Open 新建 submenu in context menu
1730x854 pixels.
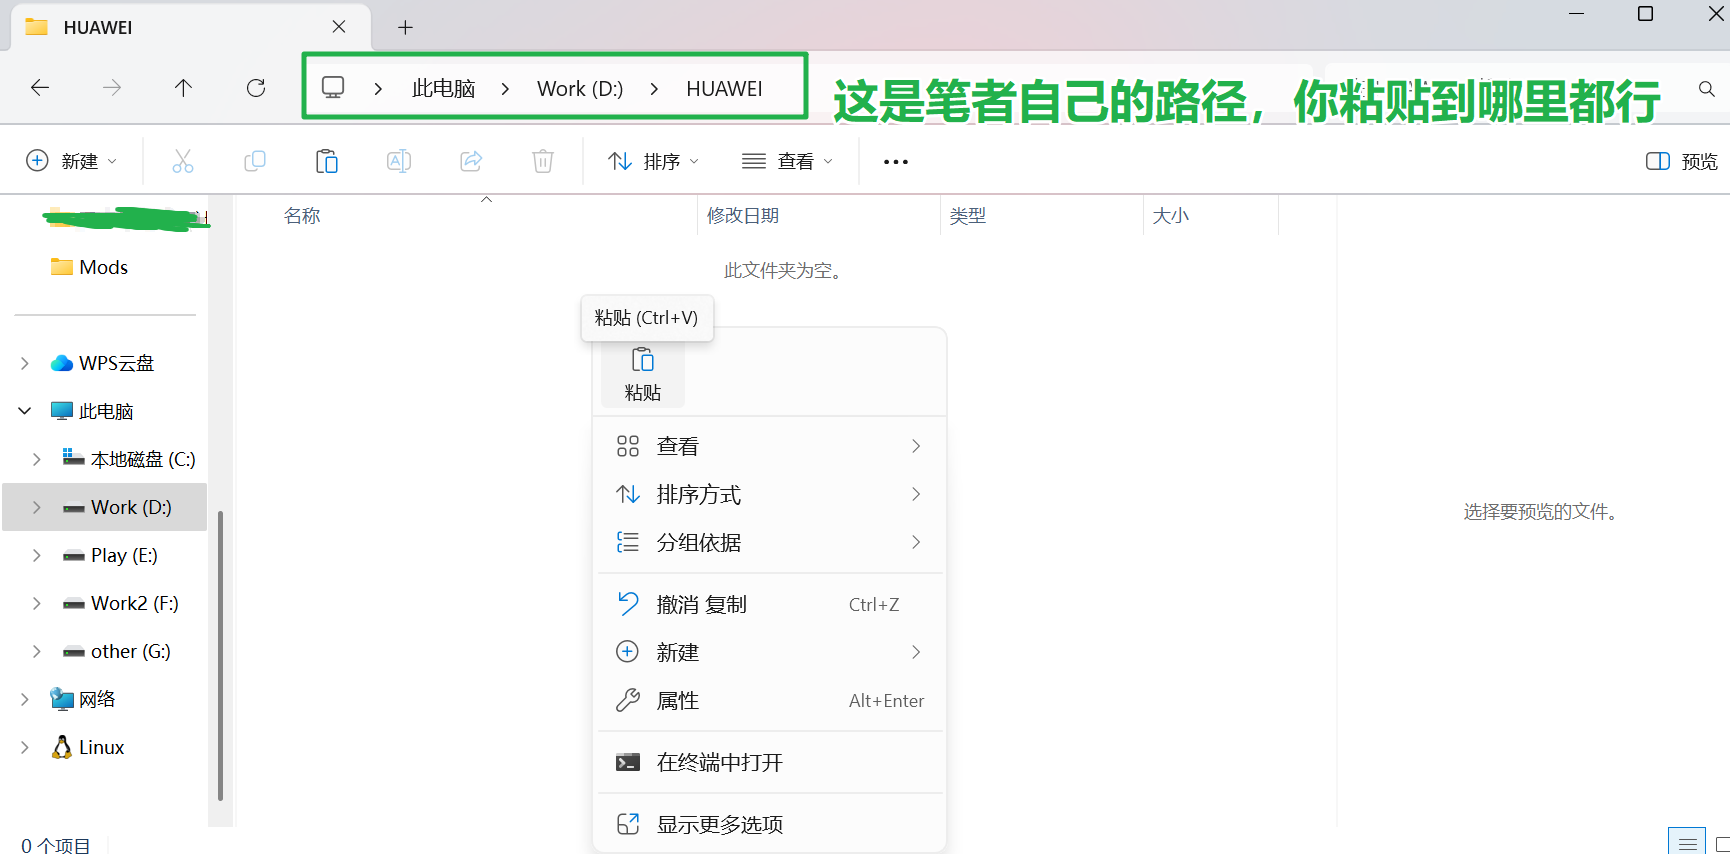pos(770,652)
